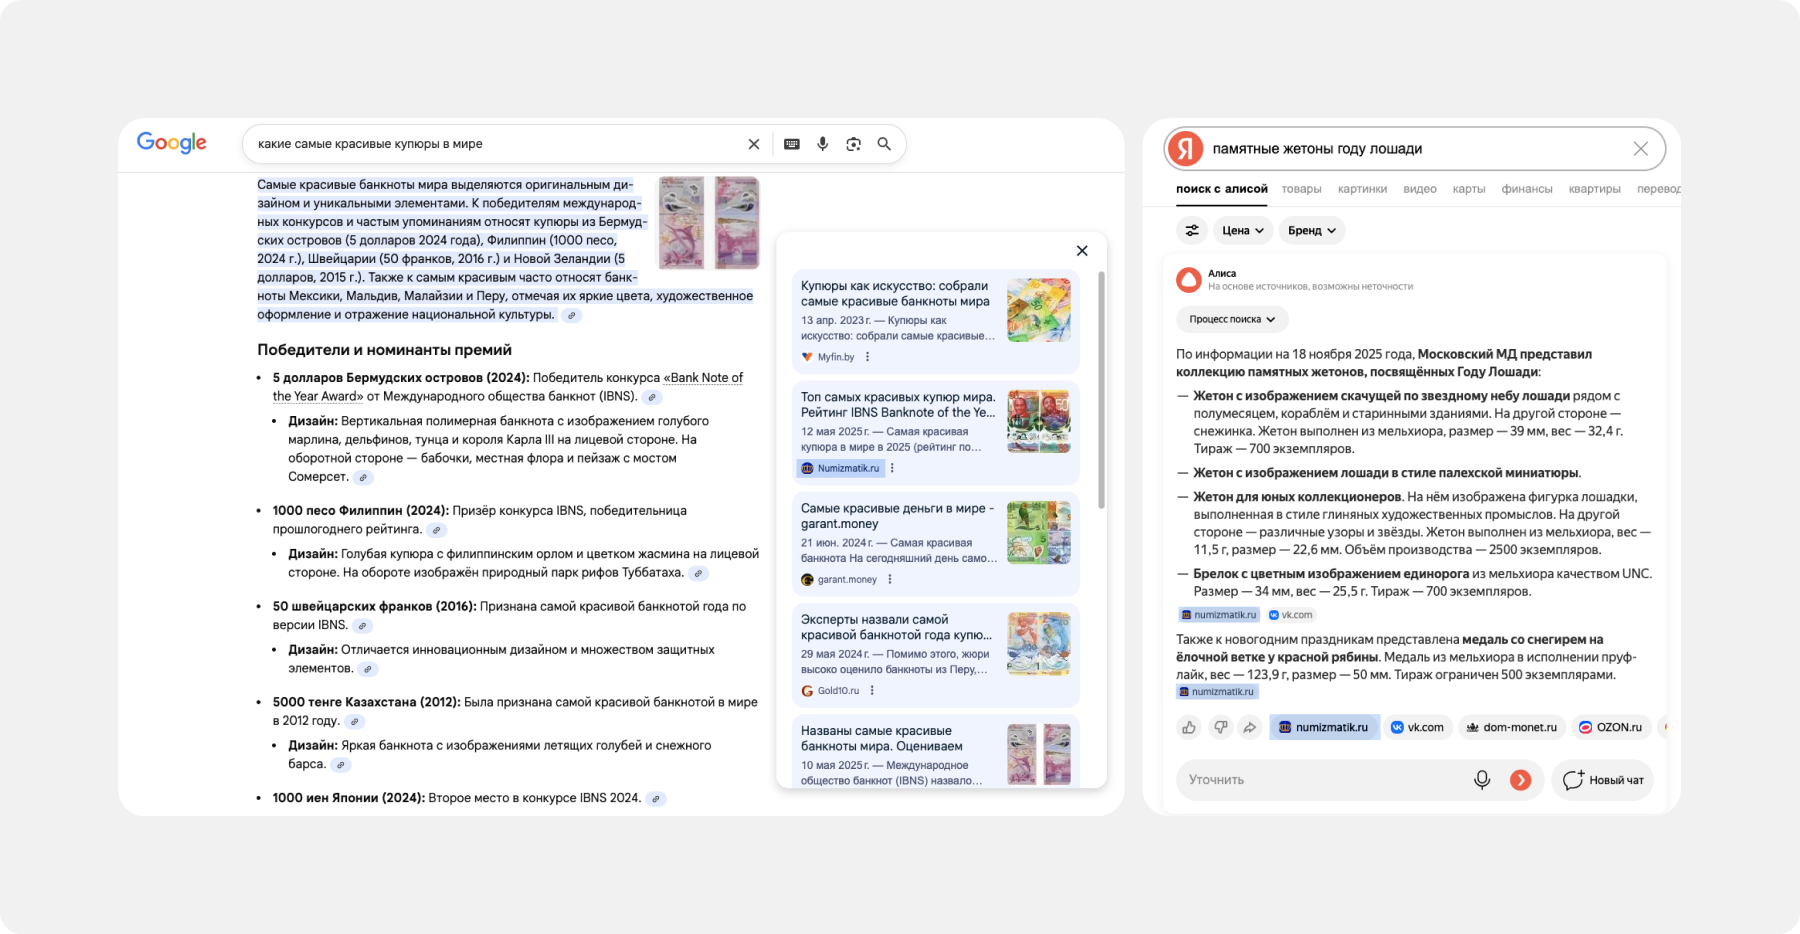Click the thumbs down icon under Alice answer
The width and height of the screenshot is (1800, 934).
[x=1220, y=727]
